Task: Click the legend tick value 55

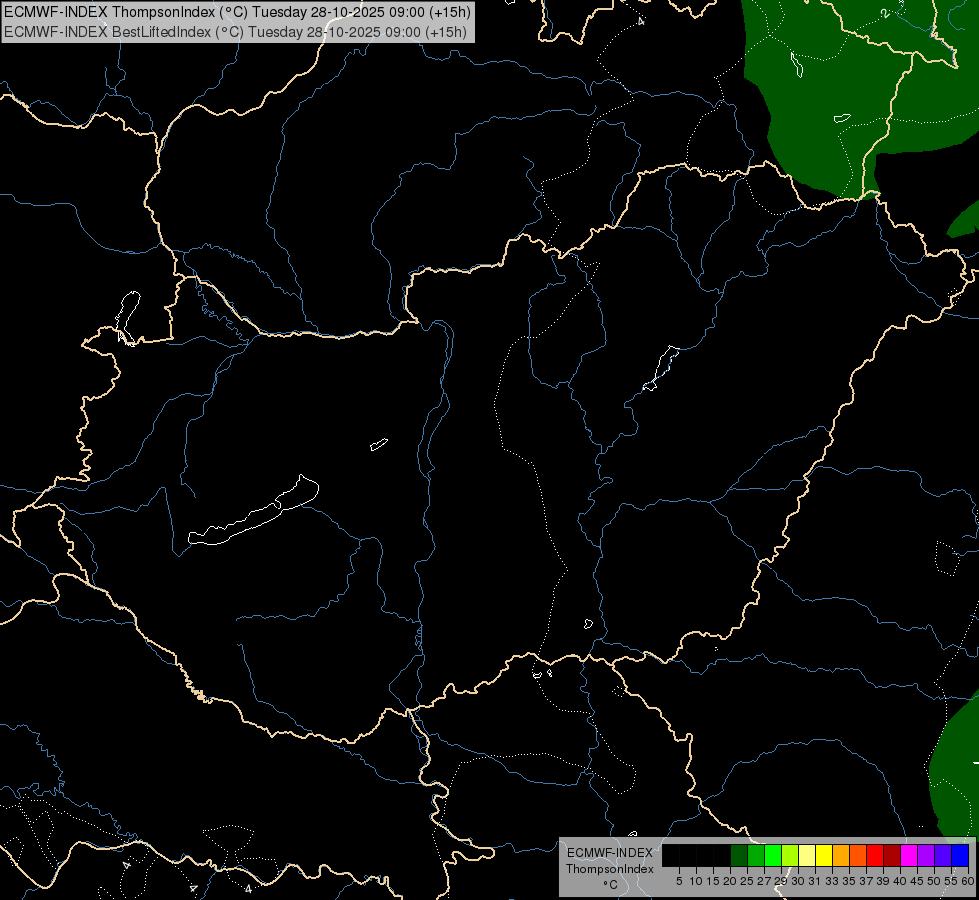Action: (951, 881)
